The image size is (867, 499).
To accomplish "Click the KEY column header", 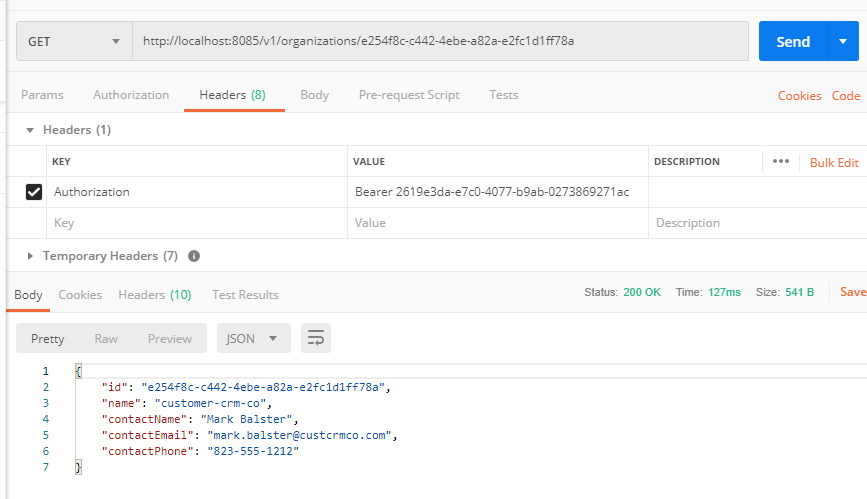I will click(x=61, y=162).
